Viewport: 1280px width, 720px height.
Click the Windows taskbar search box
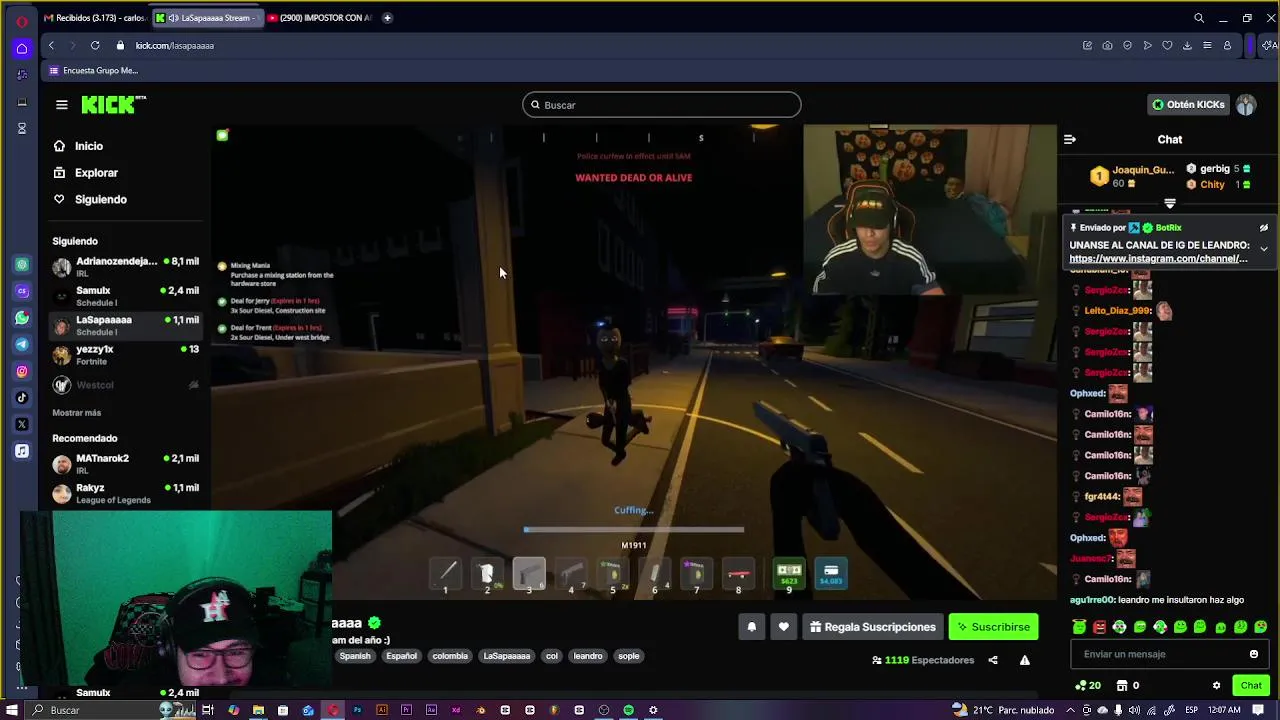[x=95, y=710]
